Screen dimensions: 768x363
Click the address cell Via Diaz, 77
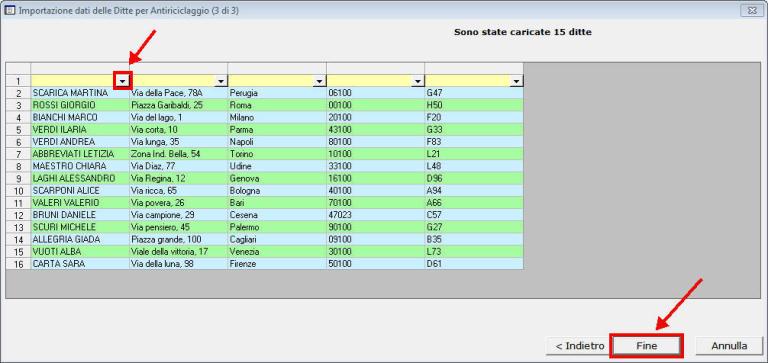pos(178,167)
